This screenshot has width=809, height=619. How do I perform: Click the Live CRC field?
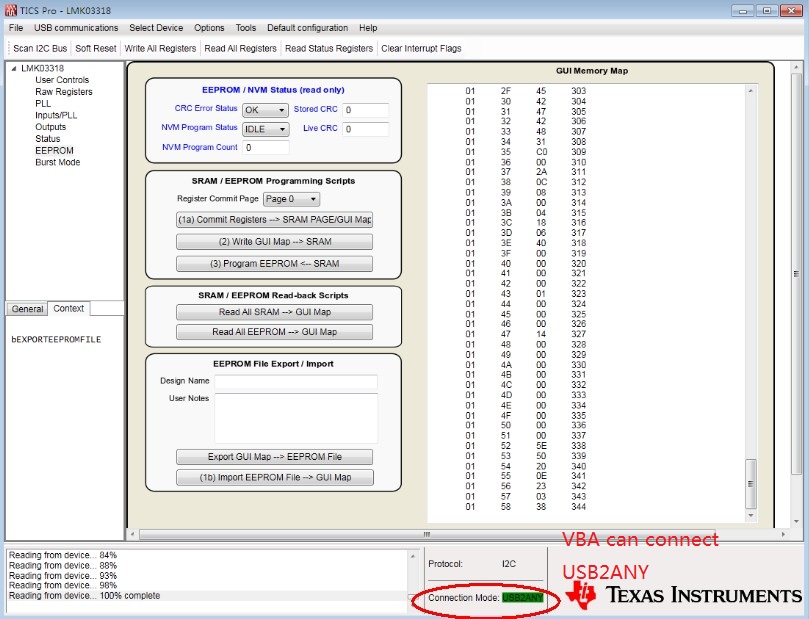point(366,129)
